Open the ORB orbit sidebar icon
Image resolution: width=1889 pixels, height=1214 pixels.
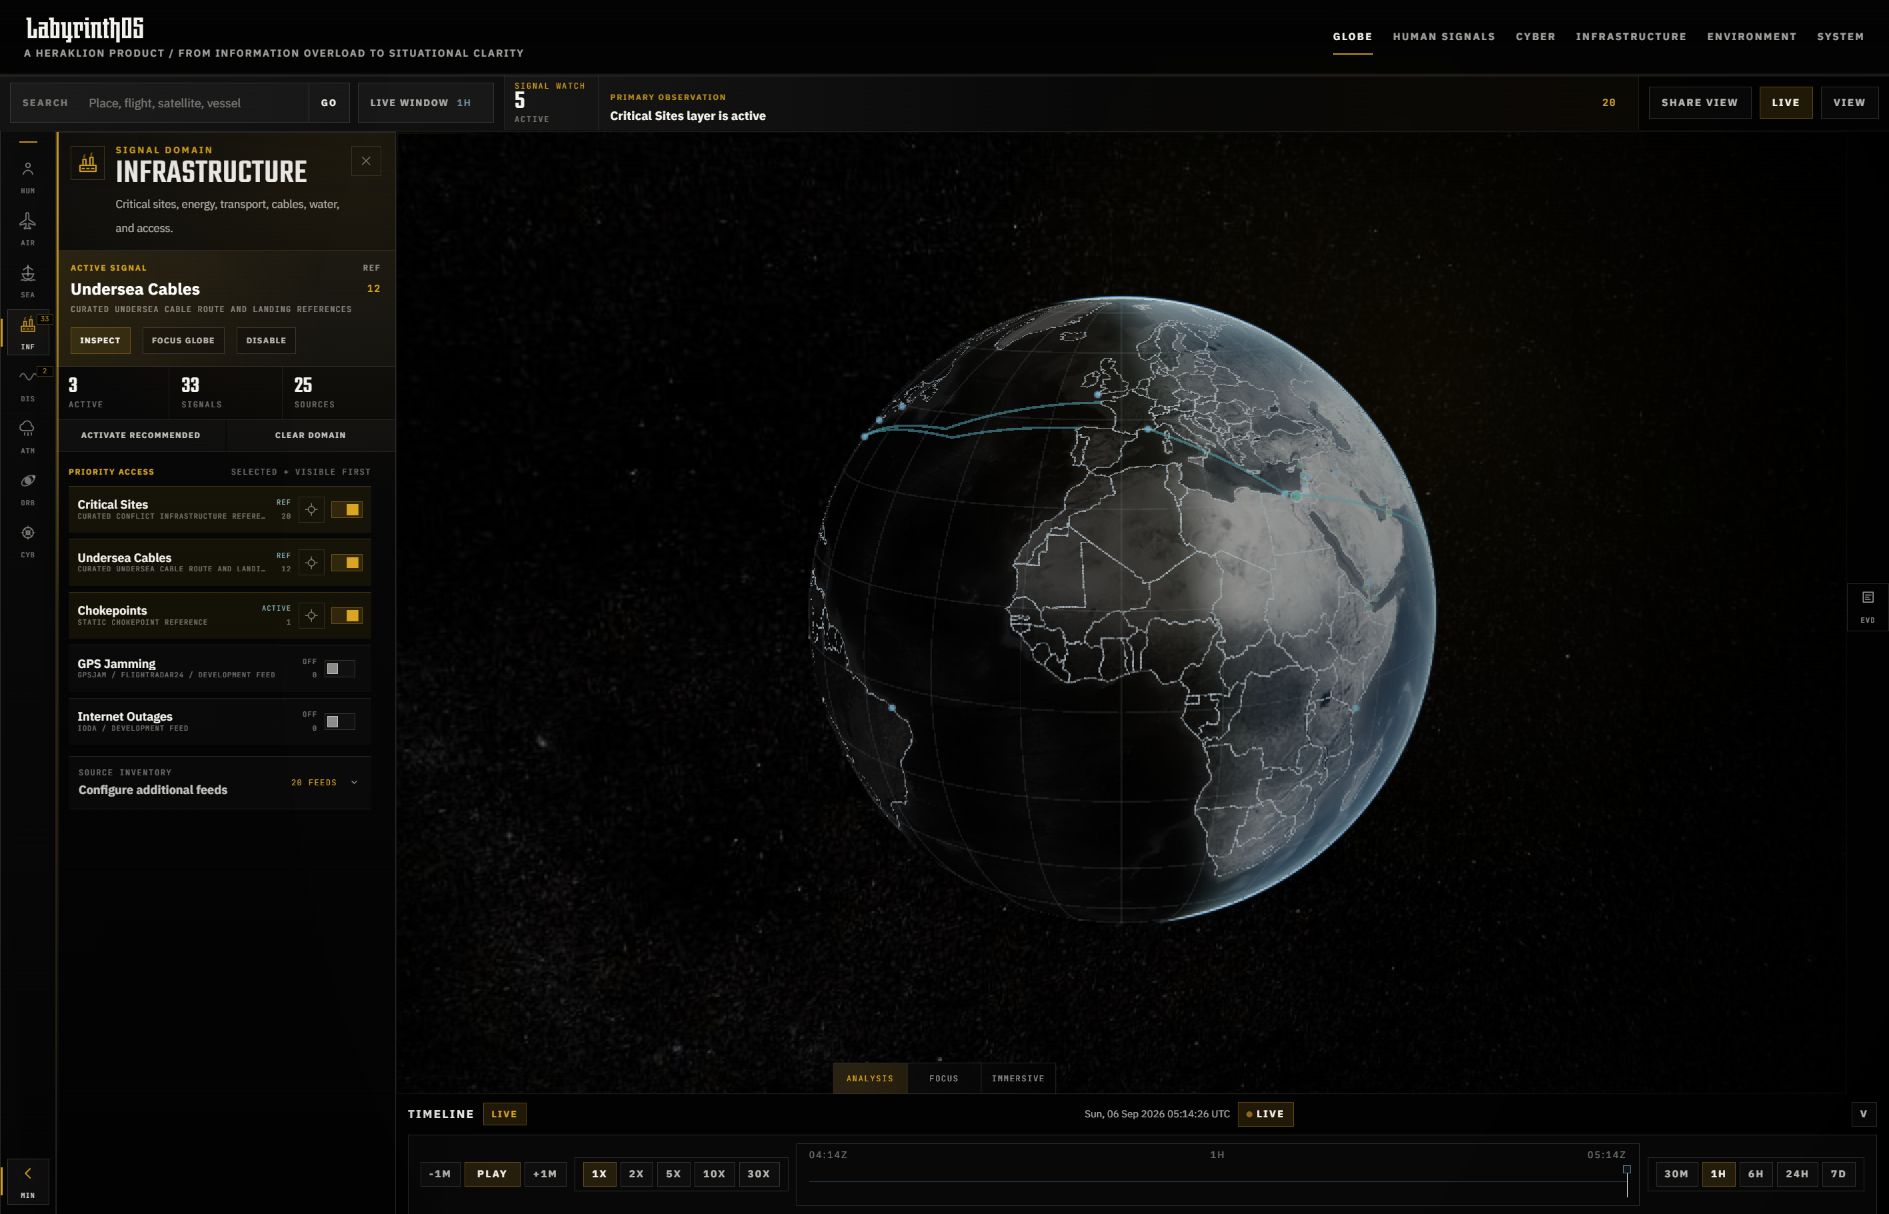28,488
